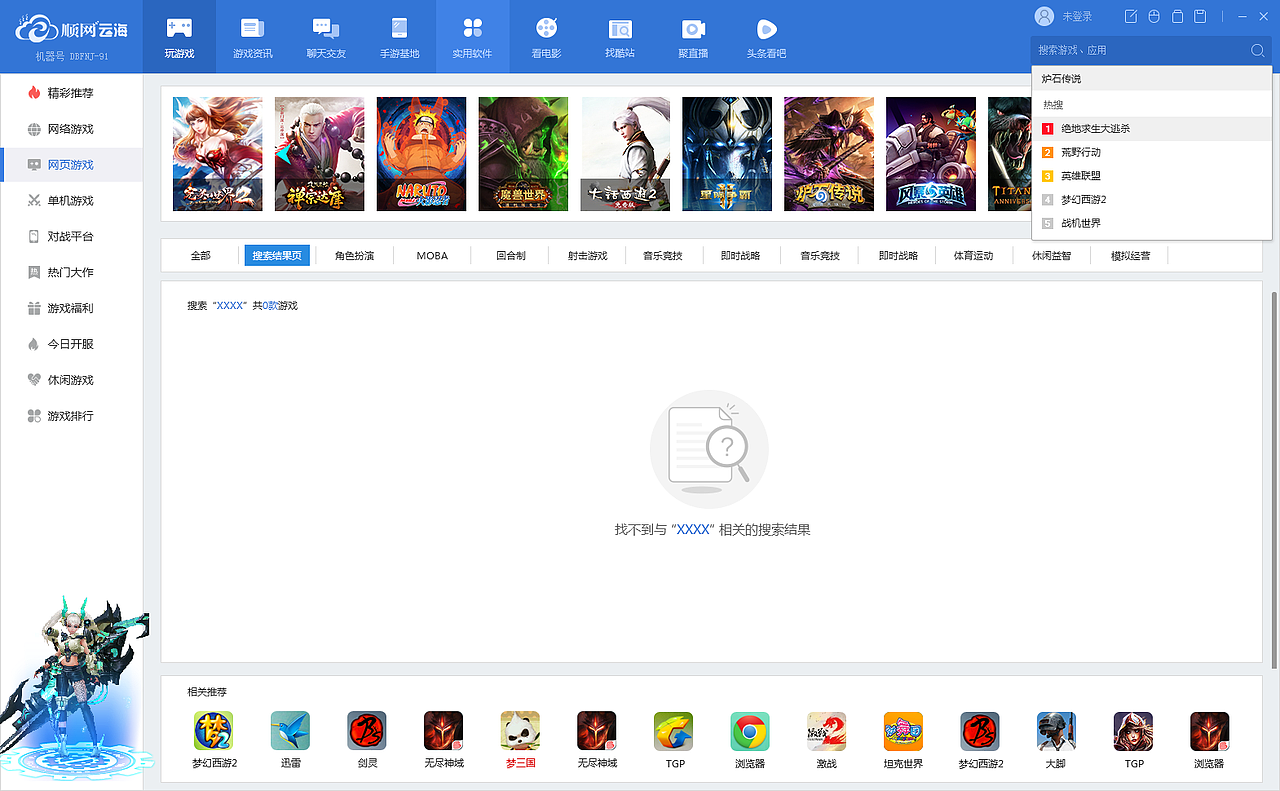The height and width of the screenshot is (791, 1280).
Task: Launch 激战 from related recommendations
Action: tap(827, 740)
